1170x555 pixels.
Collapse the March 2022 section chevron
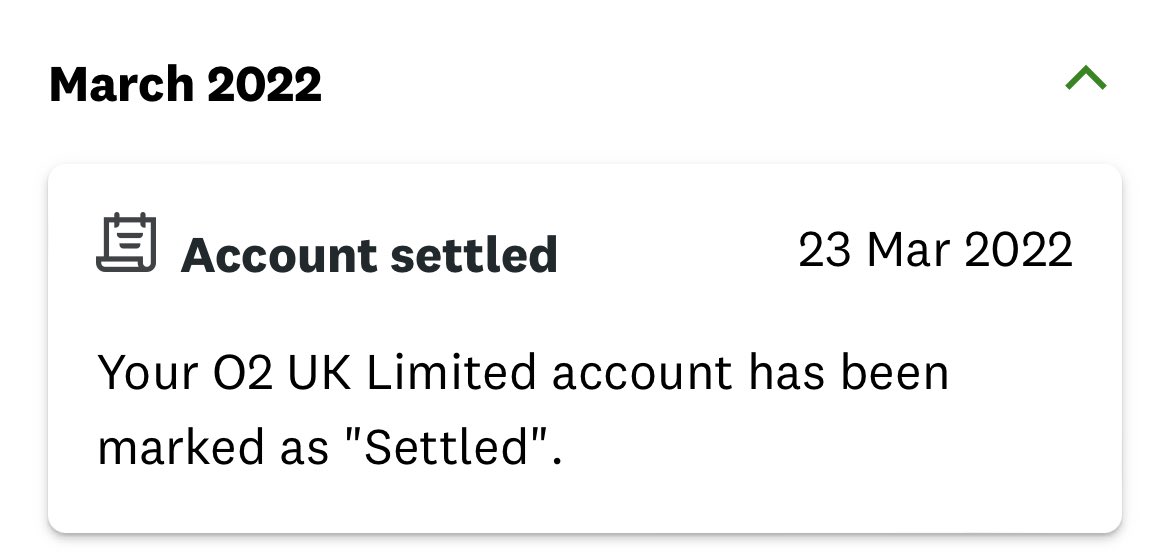(1086, 79)
